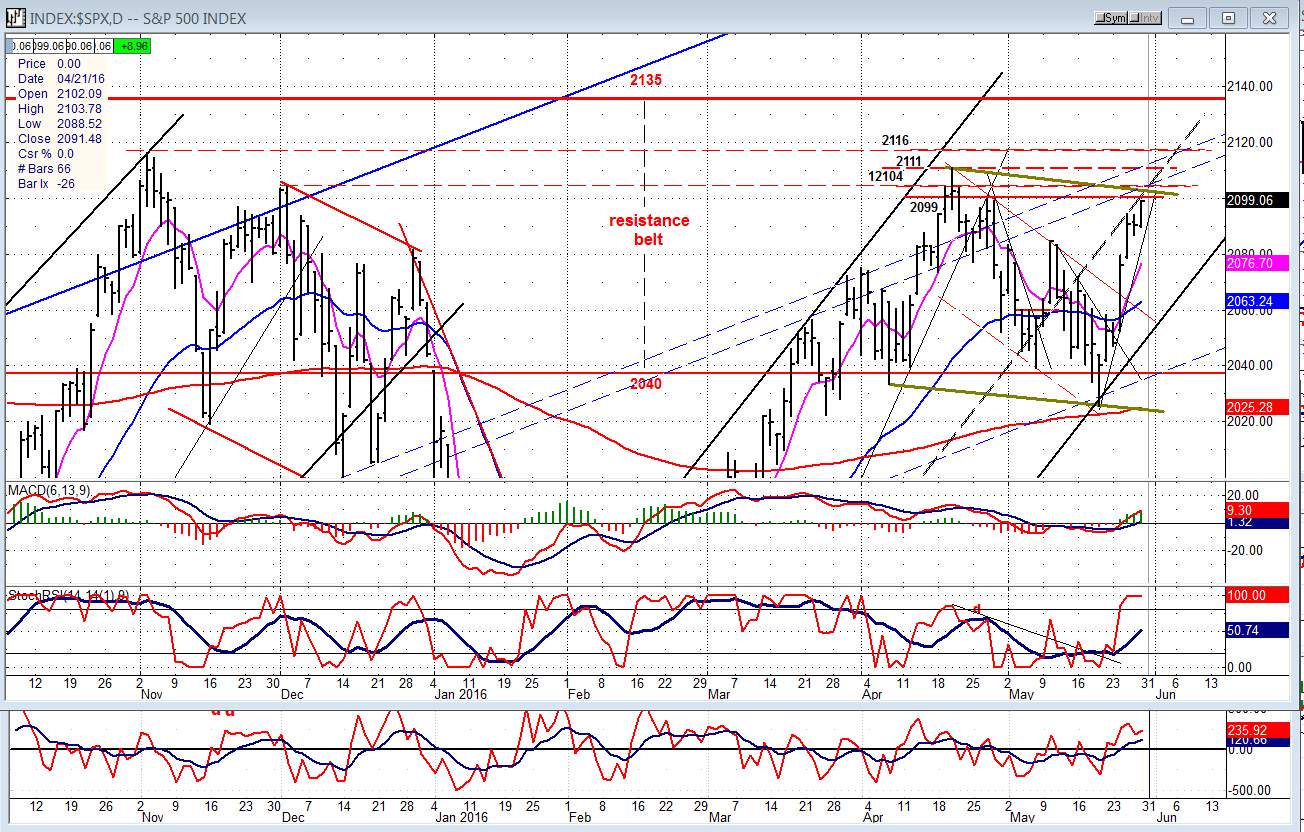Click the 2116 price annotation

tap(896, 140)
